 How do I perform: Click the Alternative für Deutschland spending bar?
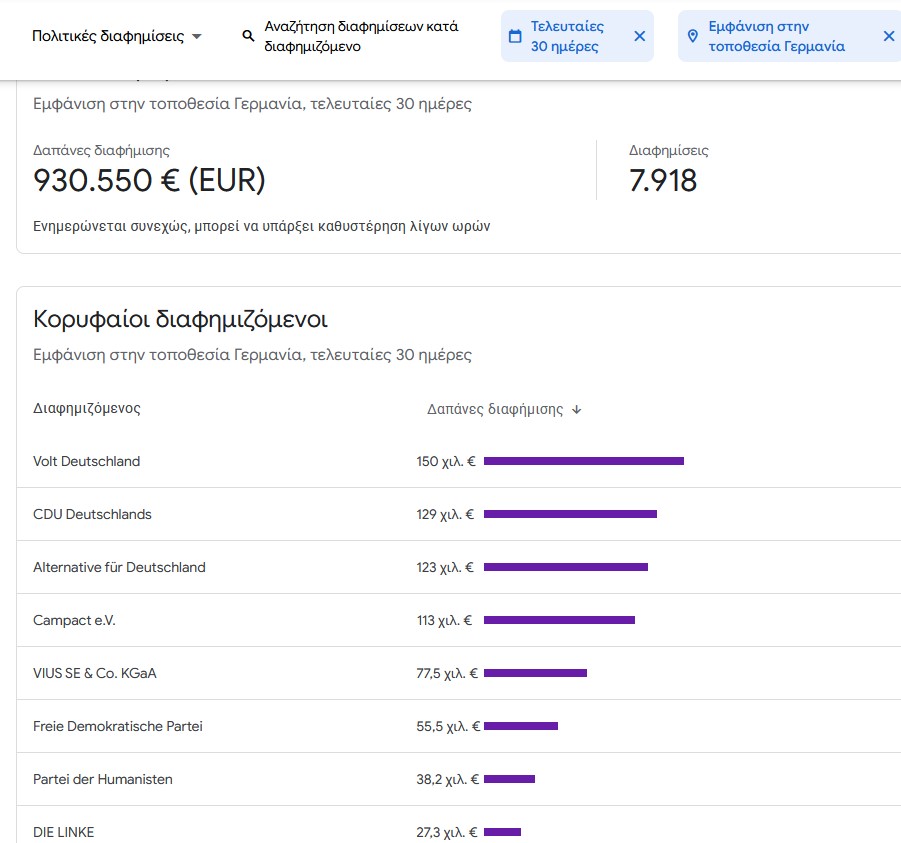point(566,567)
